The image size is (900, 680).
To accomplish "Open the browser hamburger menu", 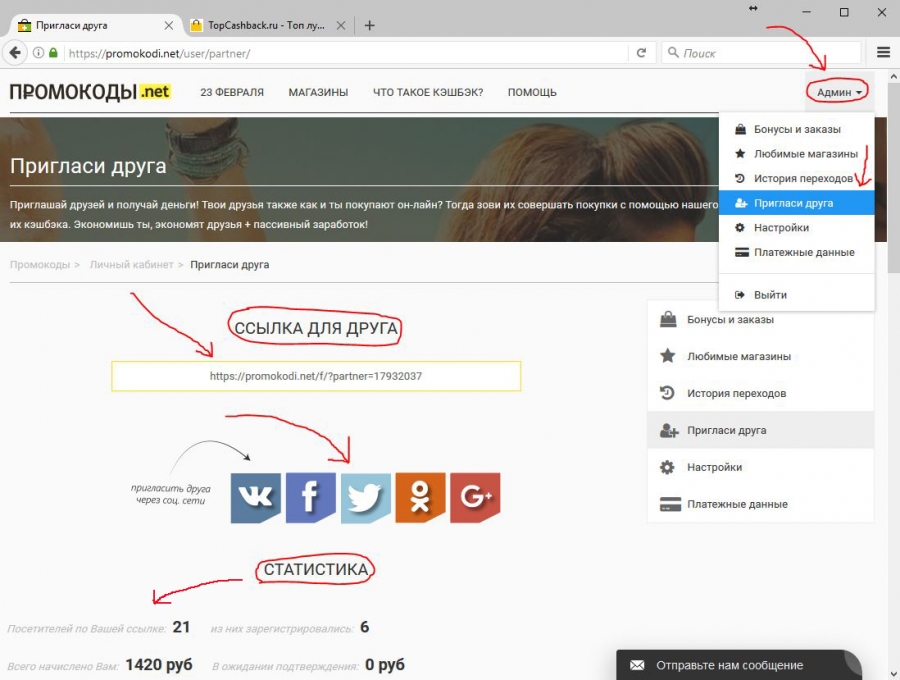I will pos(883,53).
